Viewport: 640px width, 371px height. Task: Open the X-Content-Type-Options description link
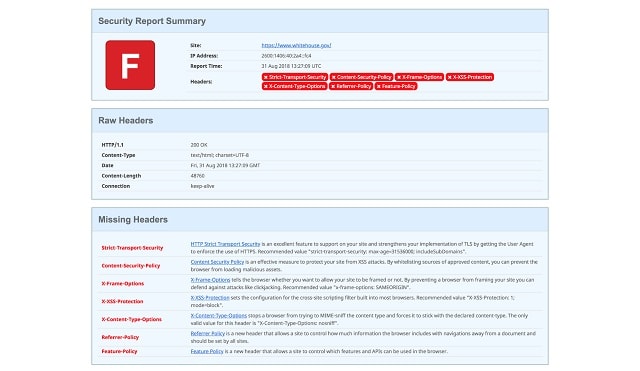click(x=219, y=316)
